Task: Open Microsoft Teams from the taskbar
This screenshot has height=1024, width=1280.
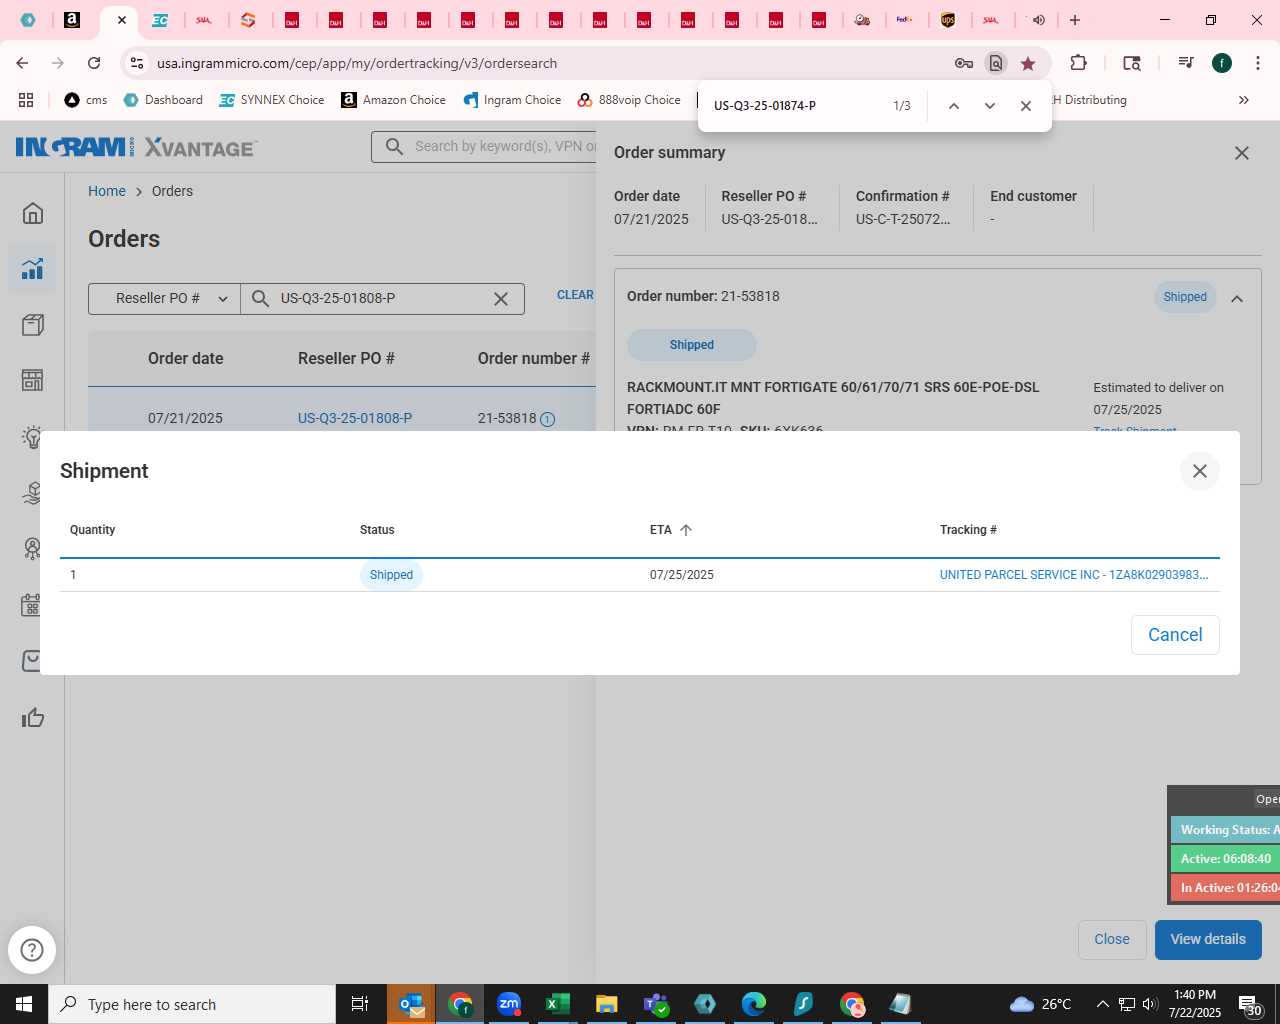Action: 656,1004
